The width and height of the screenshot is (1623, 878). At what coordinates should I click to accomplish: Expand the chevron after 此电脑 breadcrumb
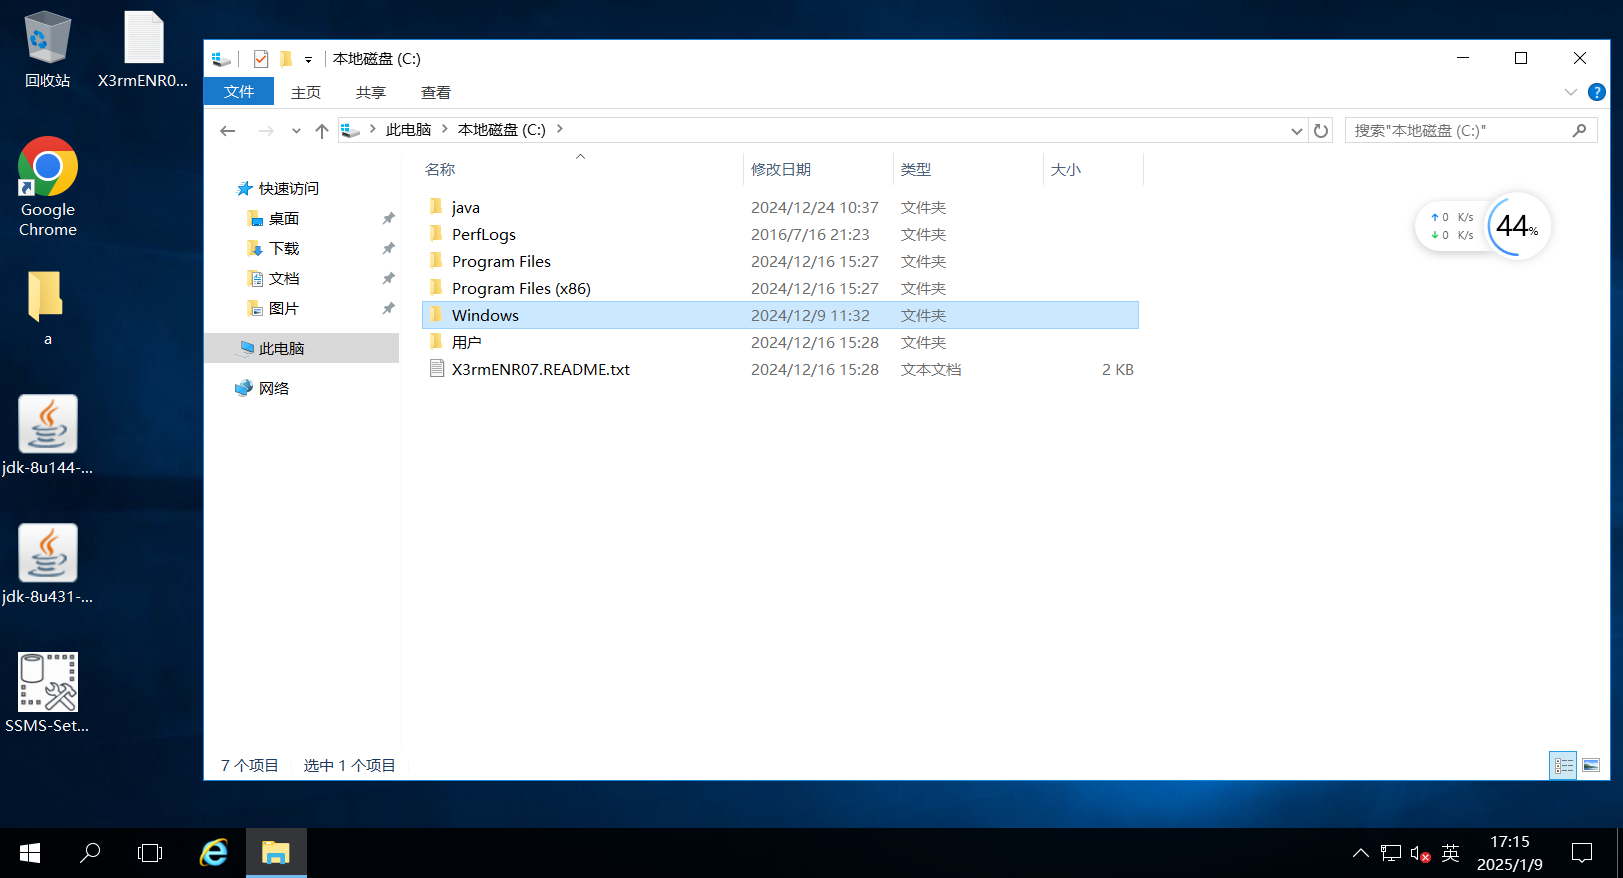click(x=444, y=130)
